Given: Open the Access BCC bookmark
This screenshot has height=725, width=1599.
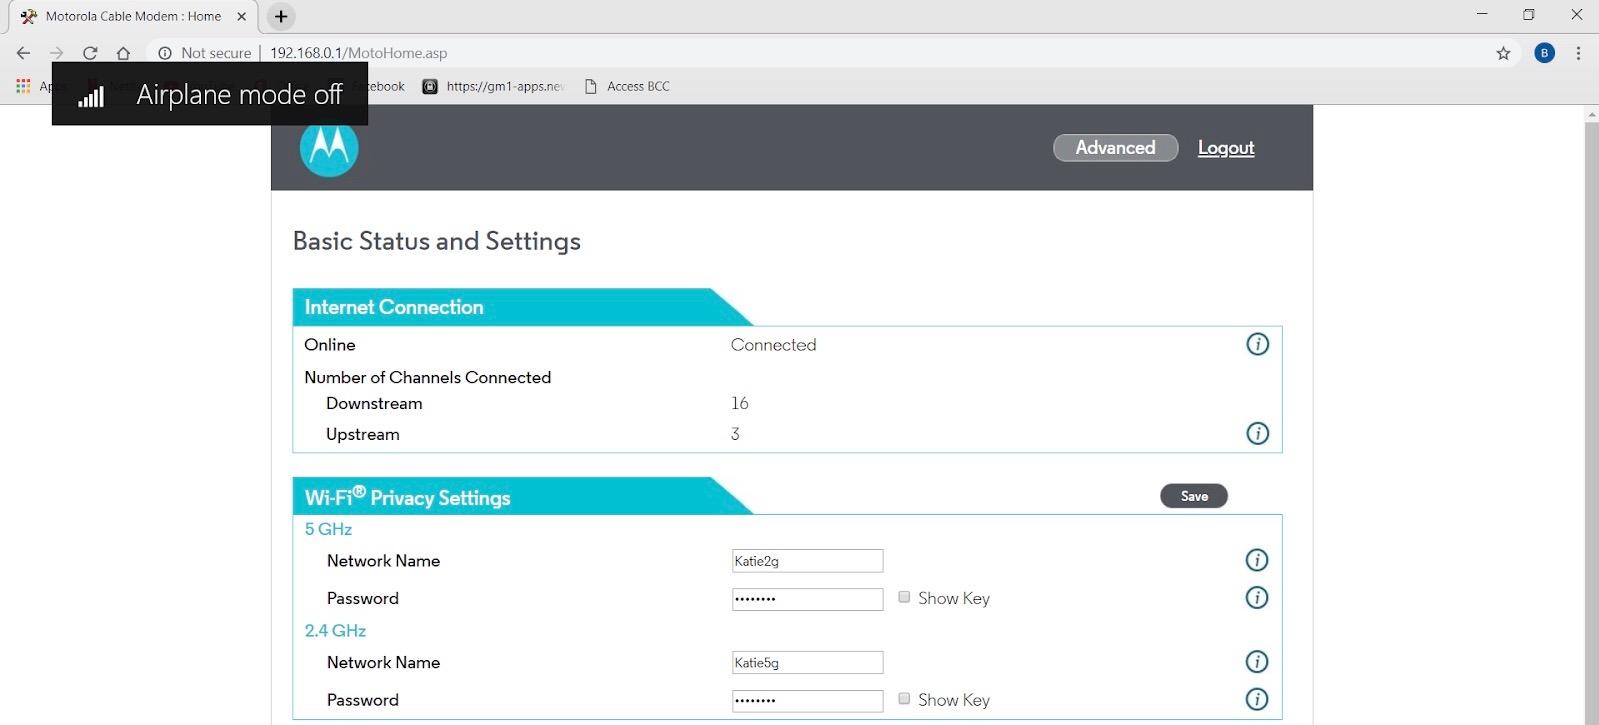Looking at the screenshot, I should click(x=627, y=86).
